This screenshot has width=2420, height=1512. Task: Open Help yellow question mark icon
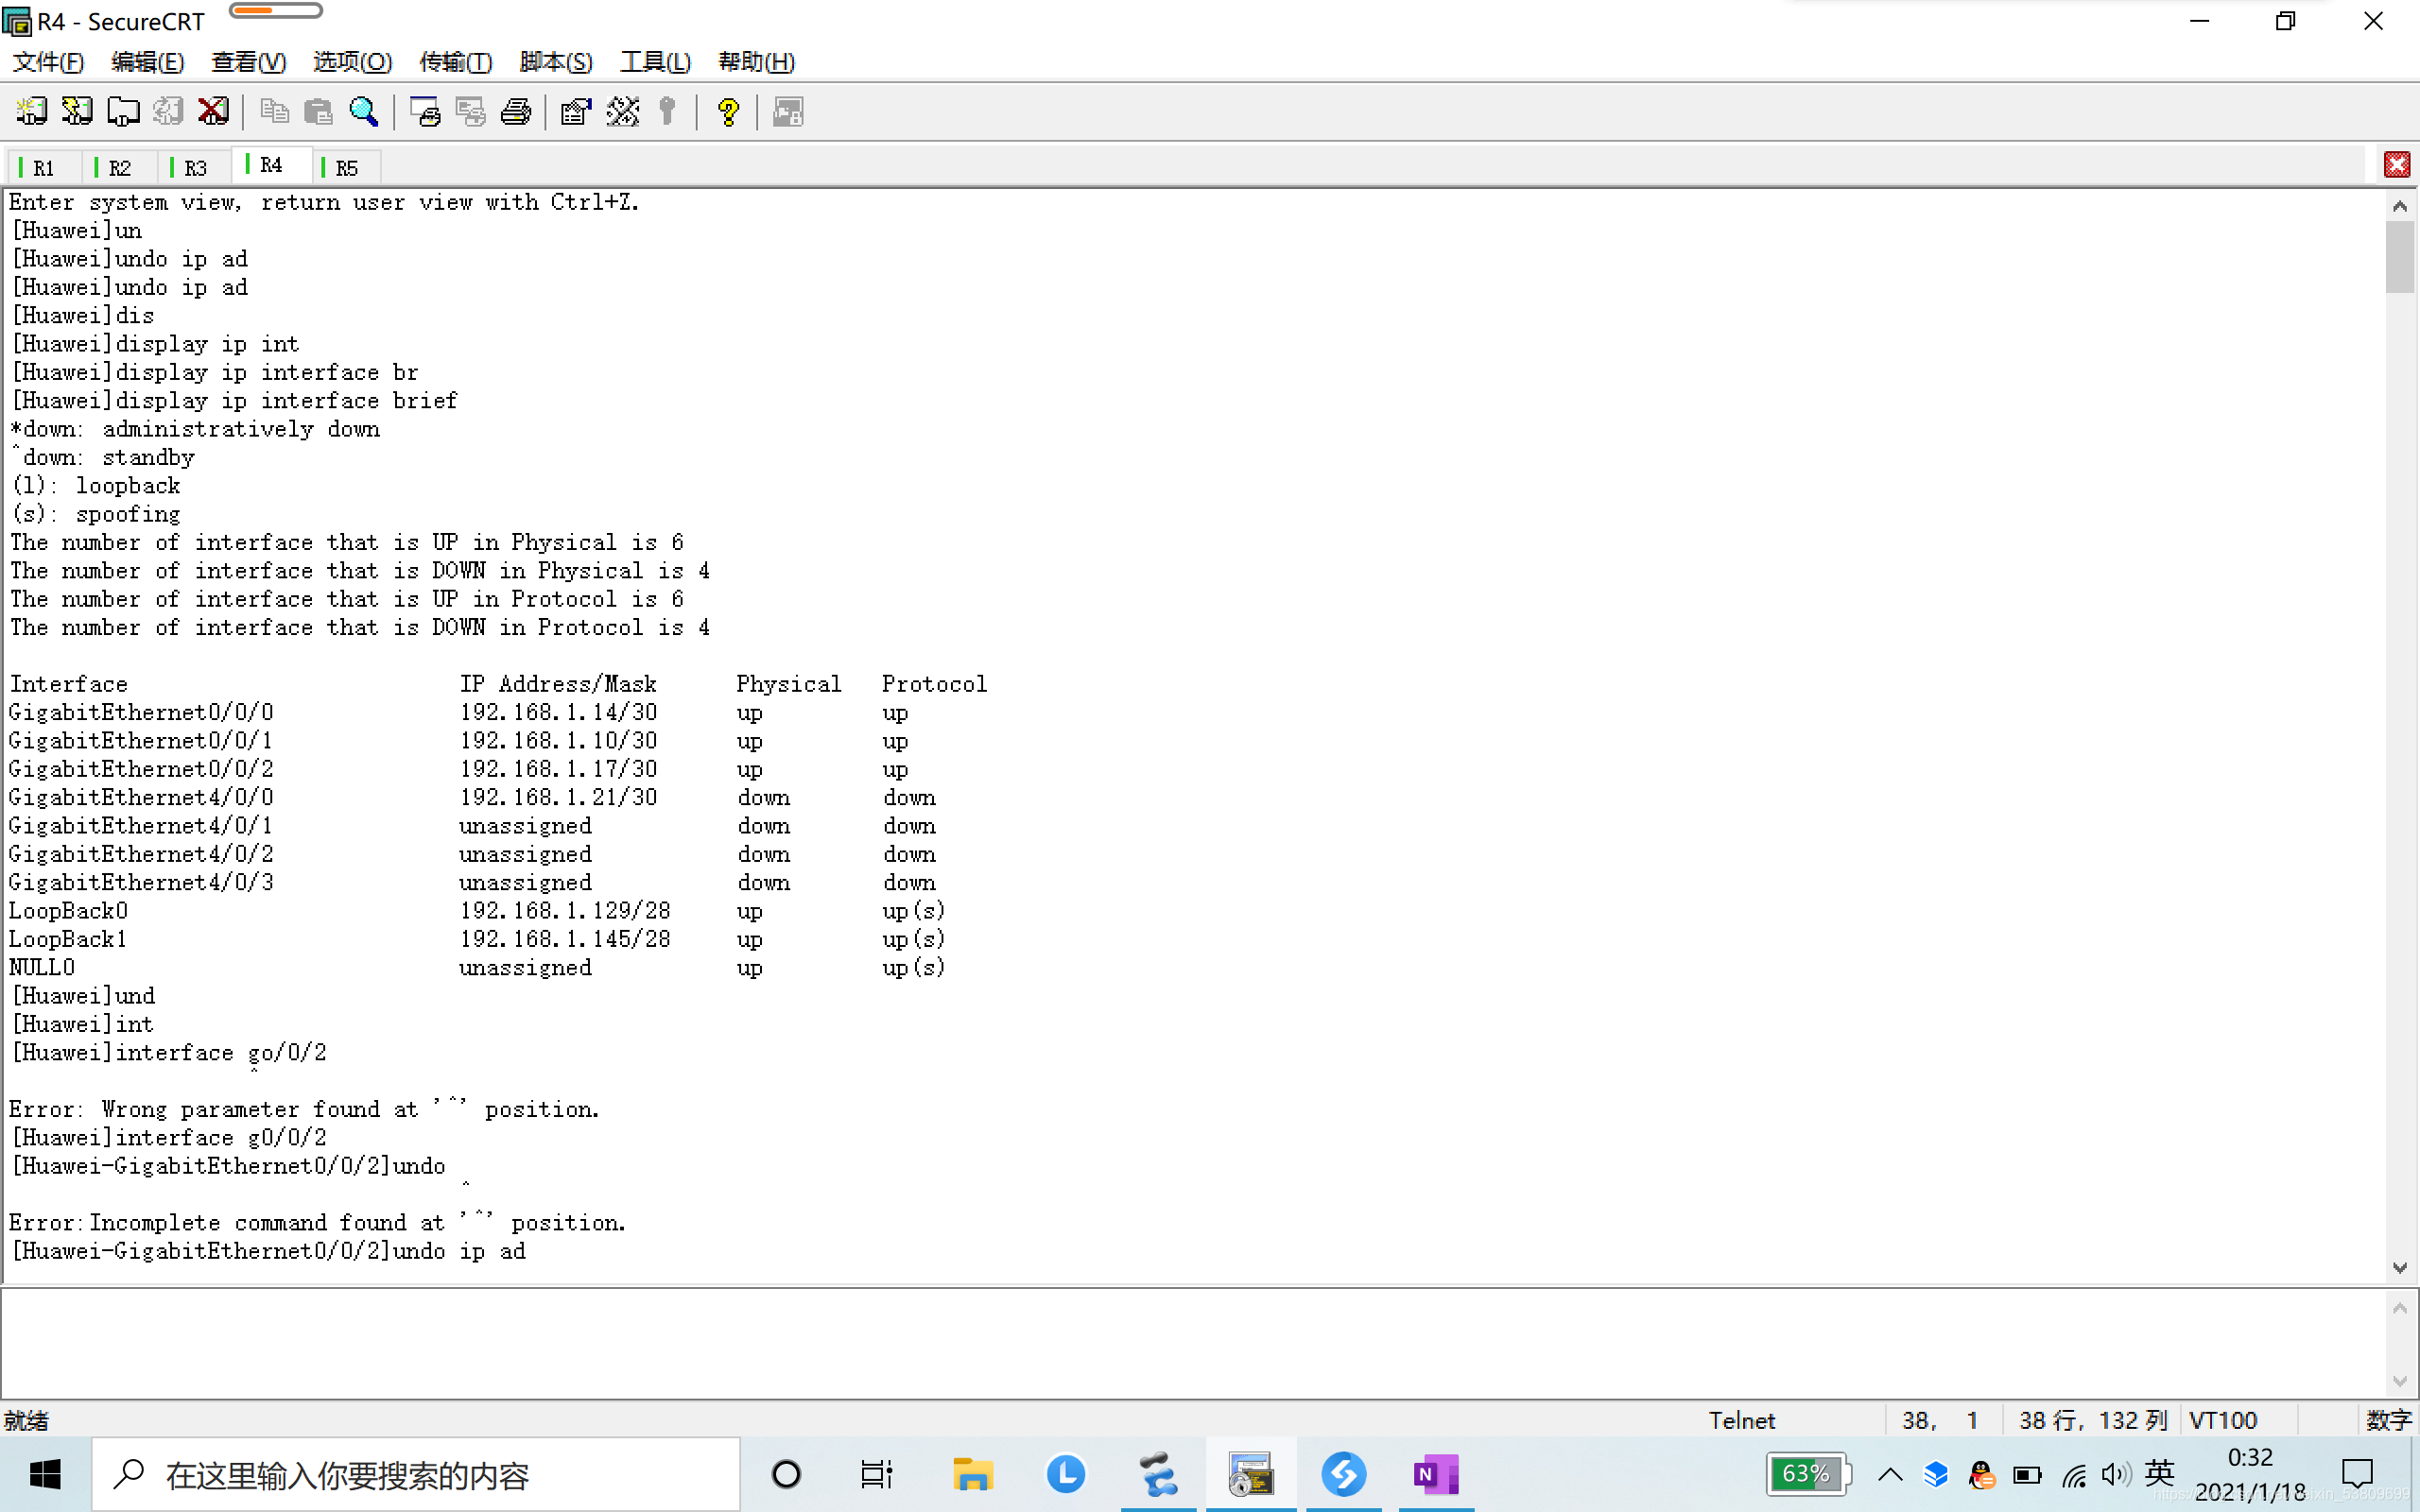[728, 111]
